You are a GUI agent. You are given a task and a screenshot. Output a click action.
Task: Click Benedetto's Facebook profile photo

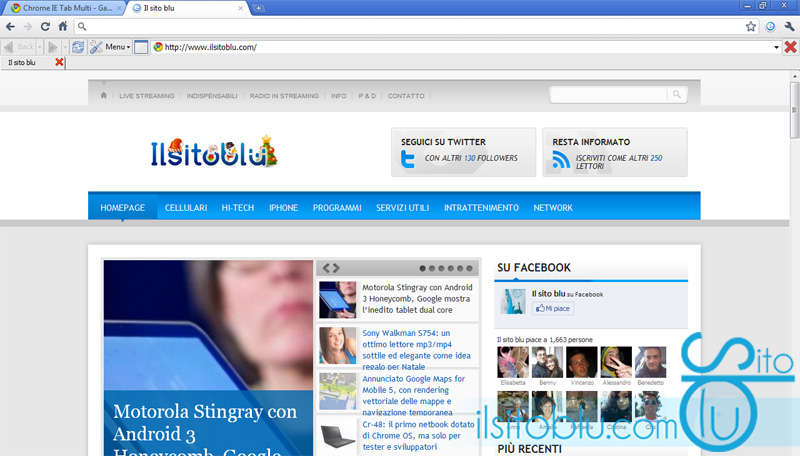click(x=651, y=362)
